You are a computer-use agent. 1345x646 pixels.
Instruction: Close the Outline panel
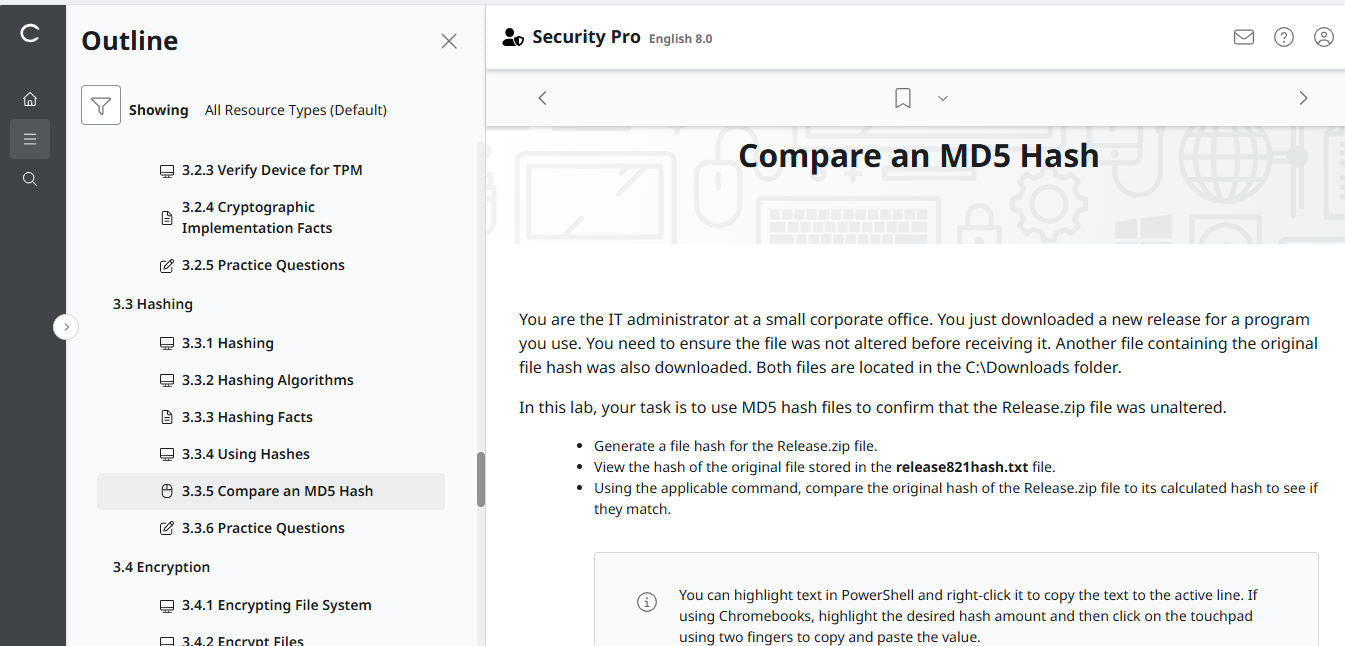(448, 41)
